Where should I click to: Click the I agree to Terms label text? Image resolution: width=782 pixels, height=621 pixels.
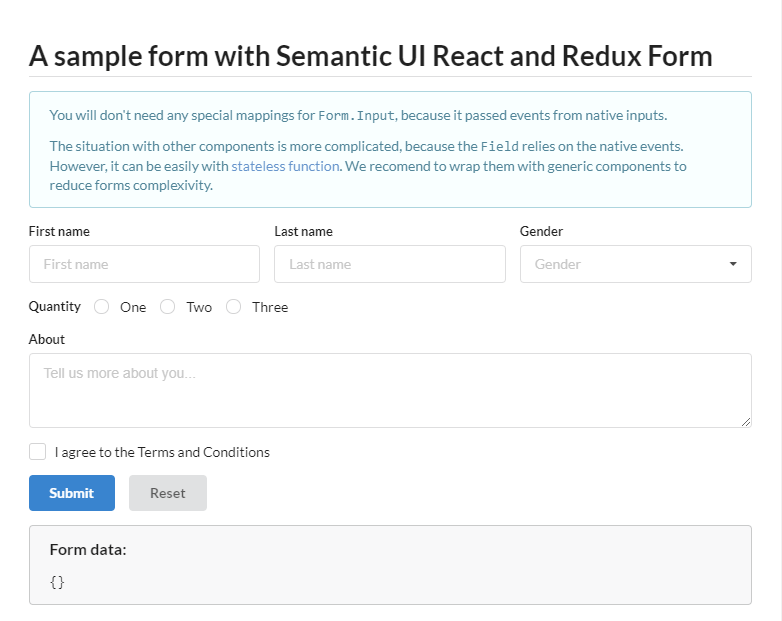click(162, 452)
